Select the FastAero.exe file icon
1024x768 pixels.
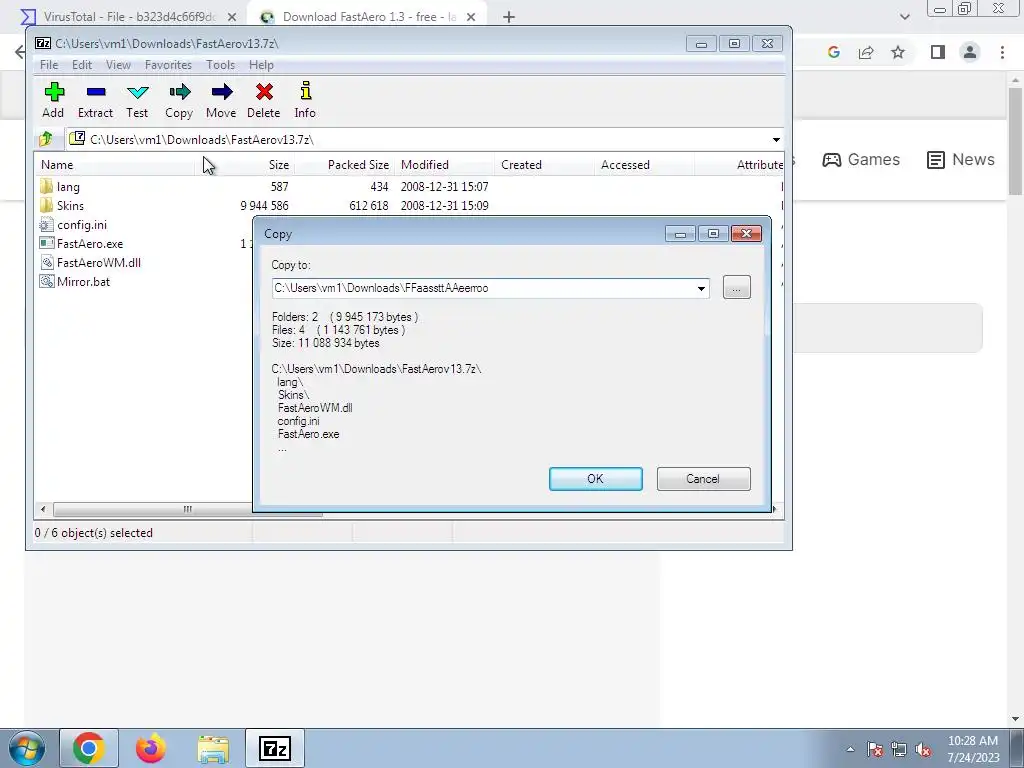coord(46,244)
